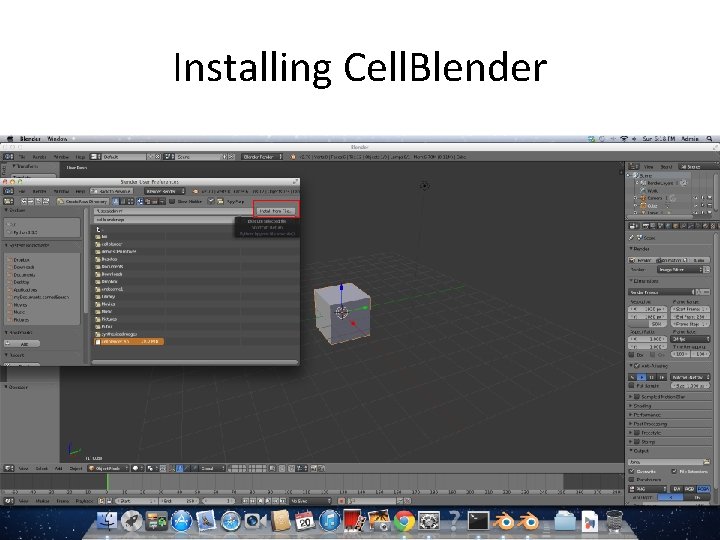Click Add bookmark button in sidebar
The image size is (720, 540).
22,343
